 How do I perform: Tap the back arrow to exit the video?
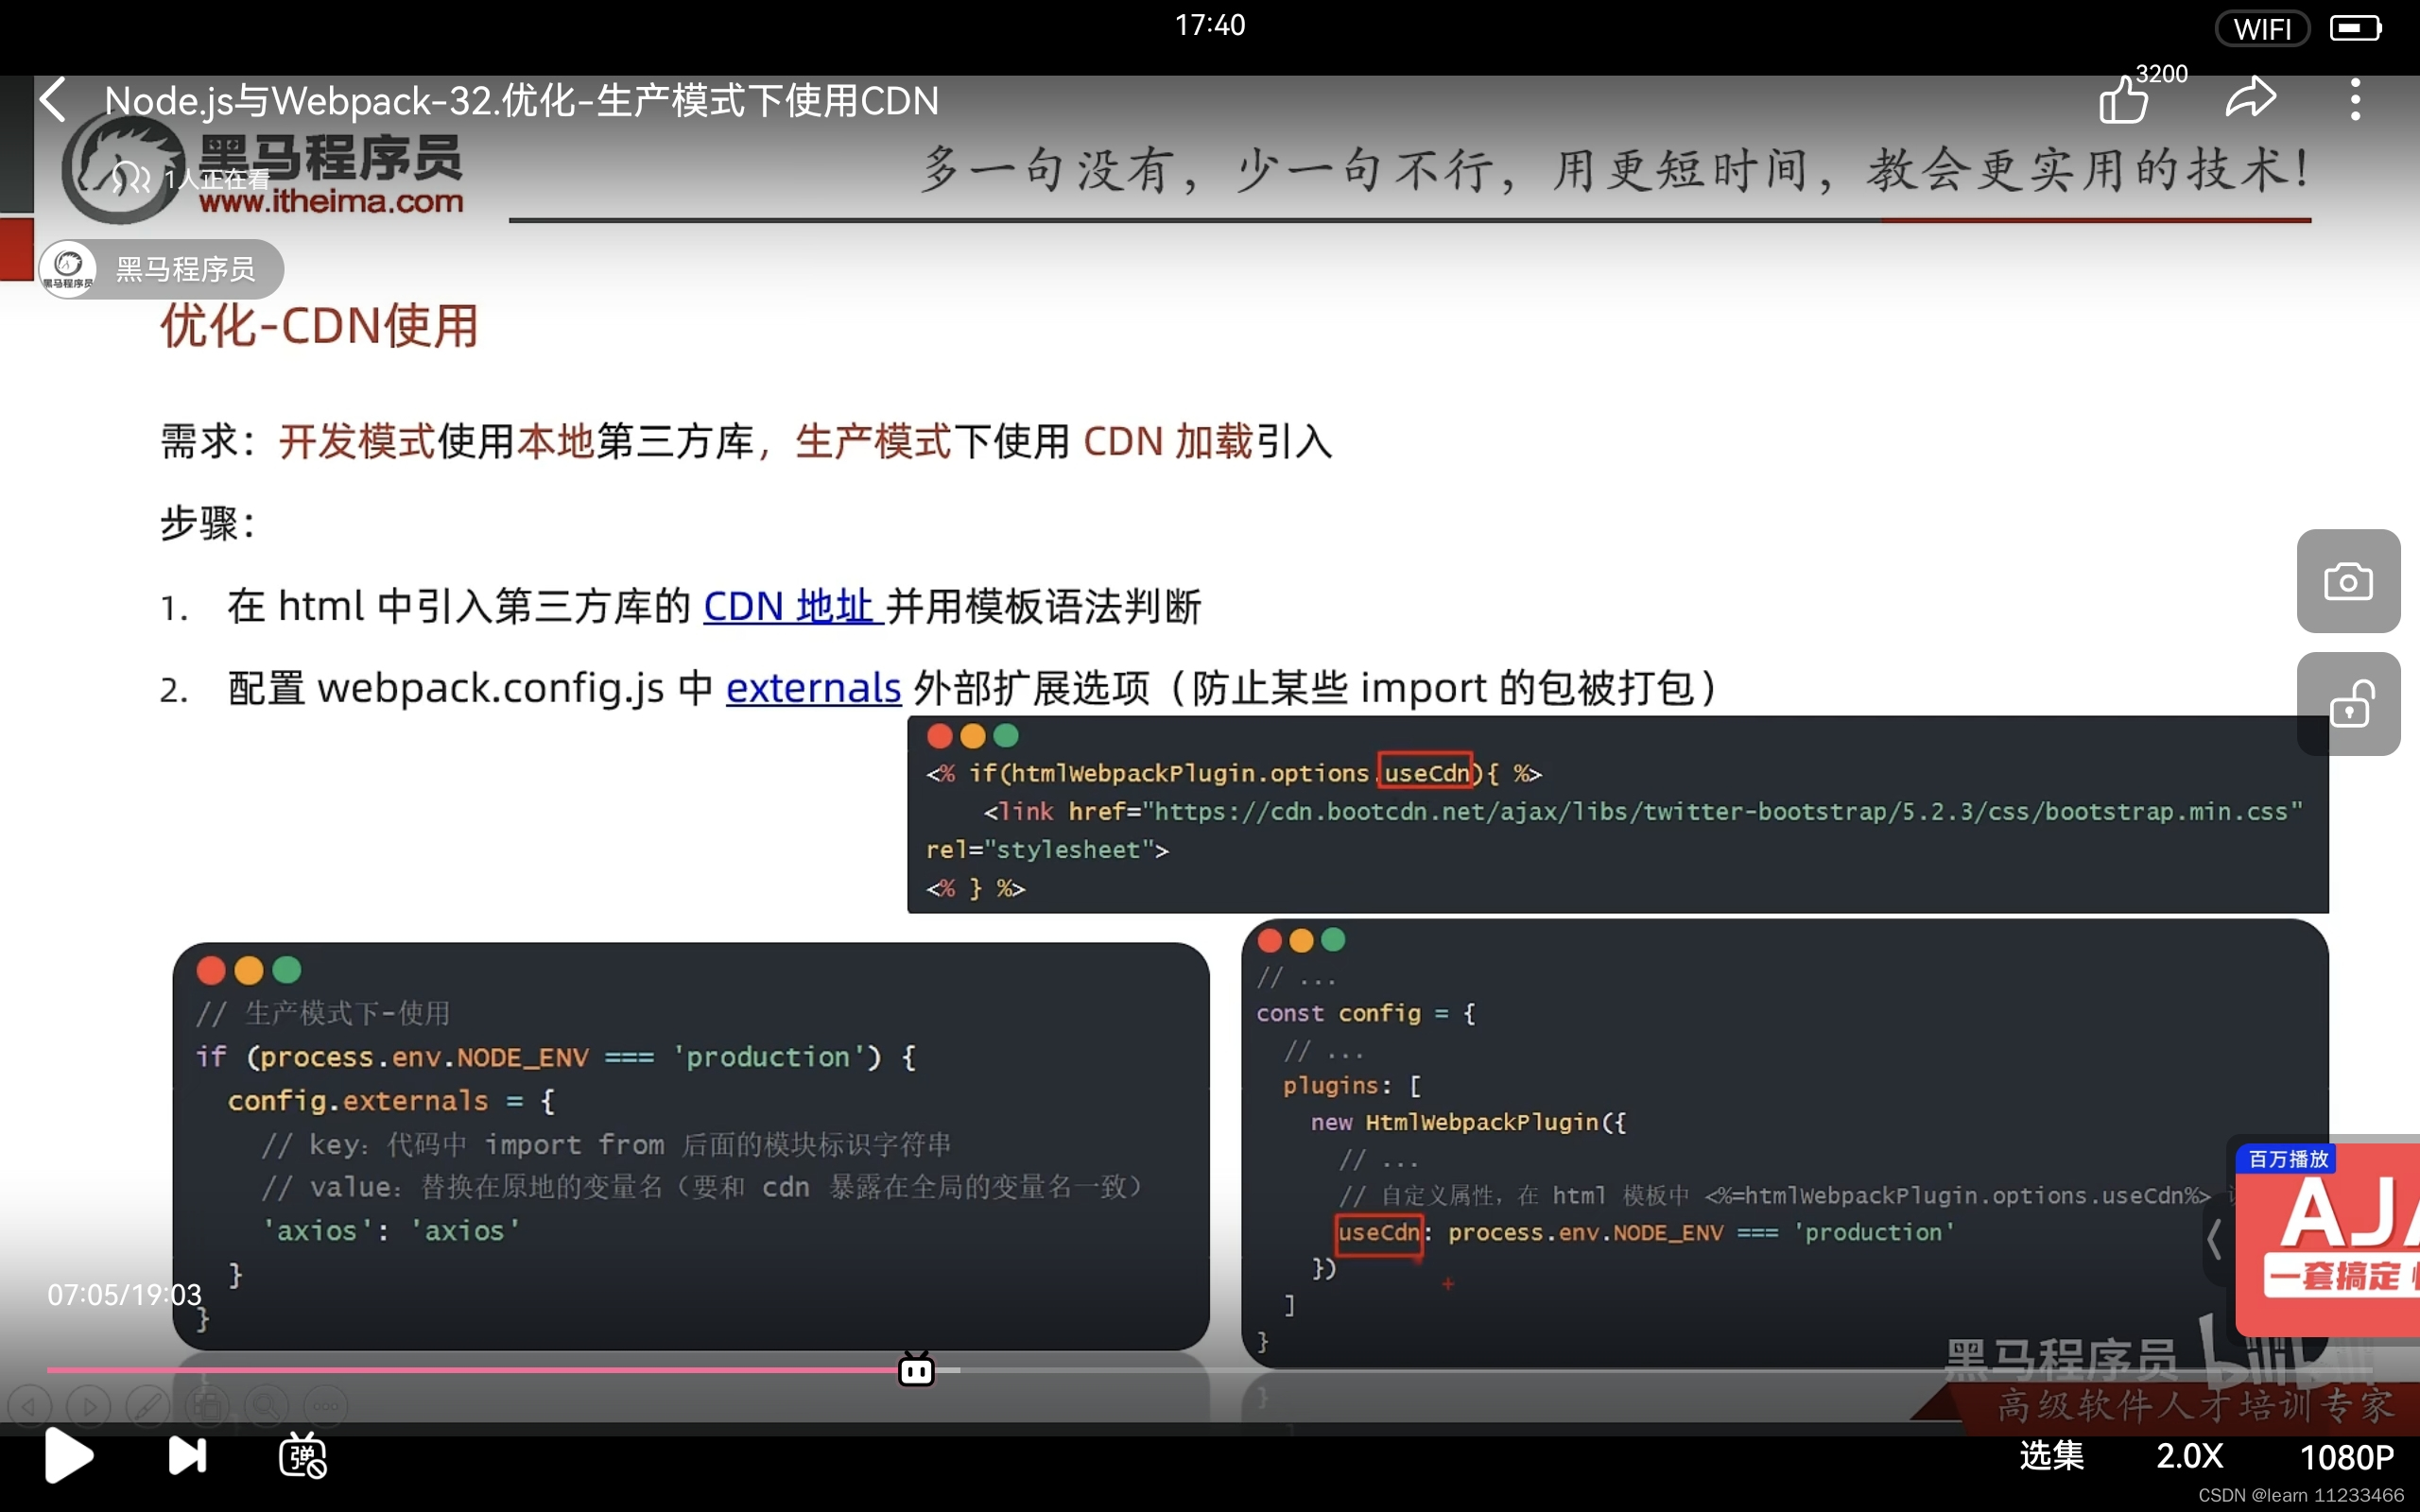click(52, 98)
